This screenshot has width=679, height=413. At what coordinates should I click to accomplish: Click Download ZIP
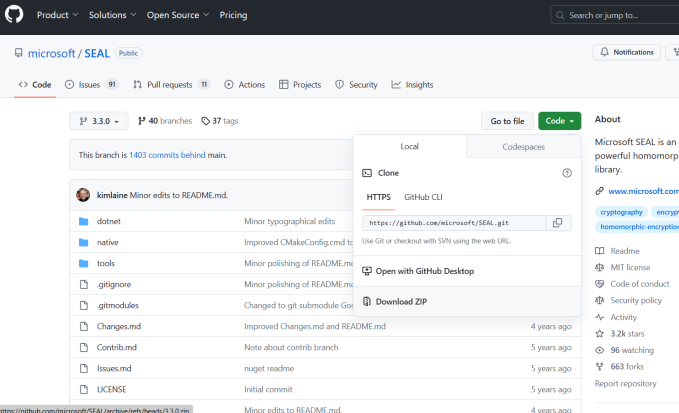467,302
